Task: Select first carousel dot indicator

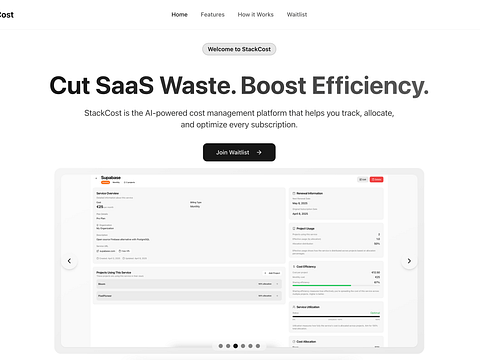Action: (x=221, y=346)
